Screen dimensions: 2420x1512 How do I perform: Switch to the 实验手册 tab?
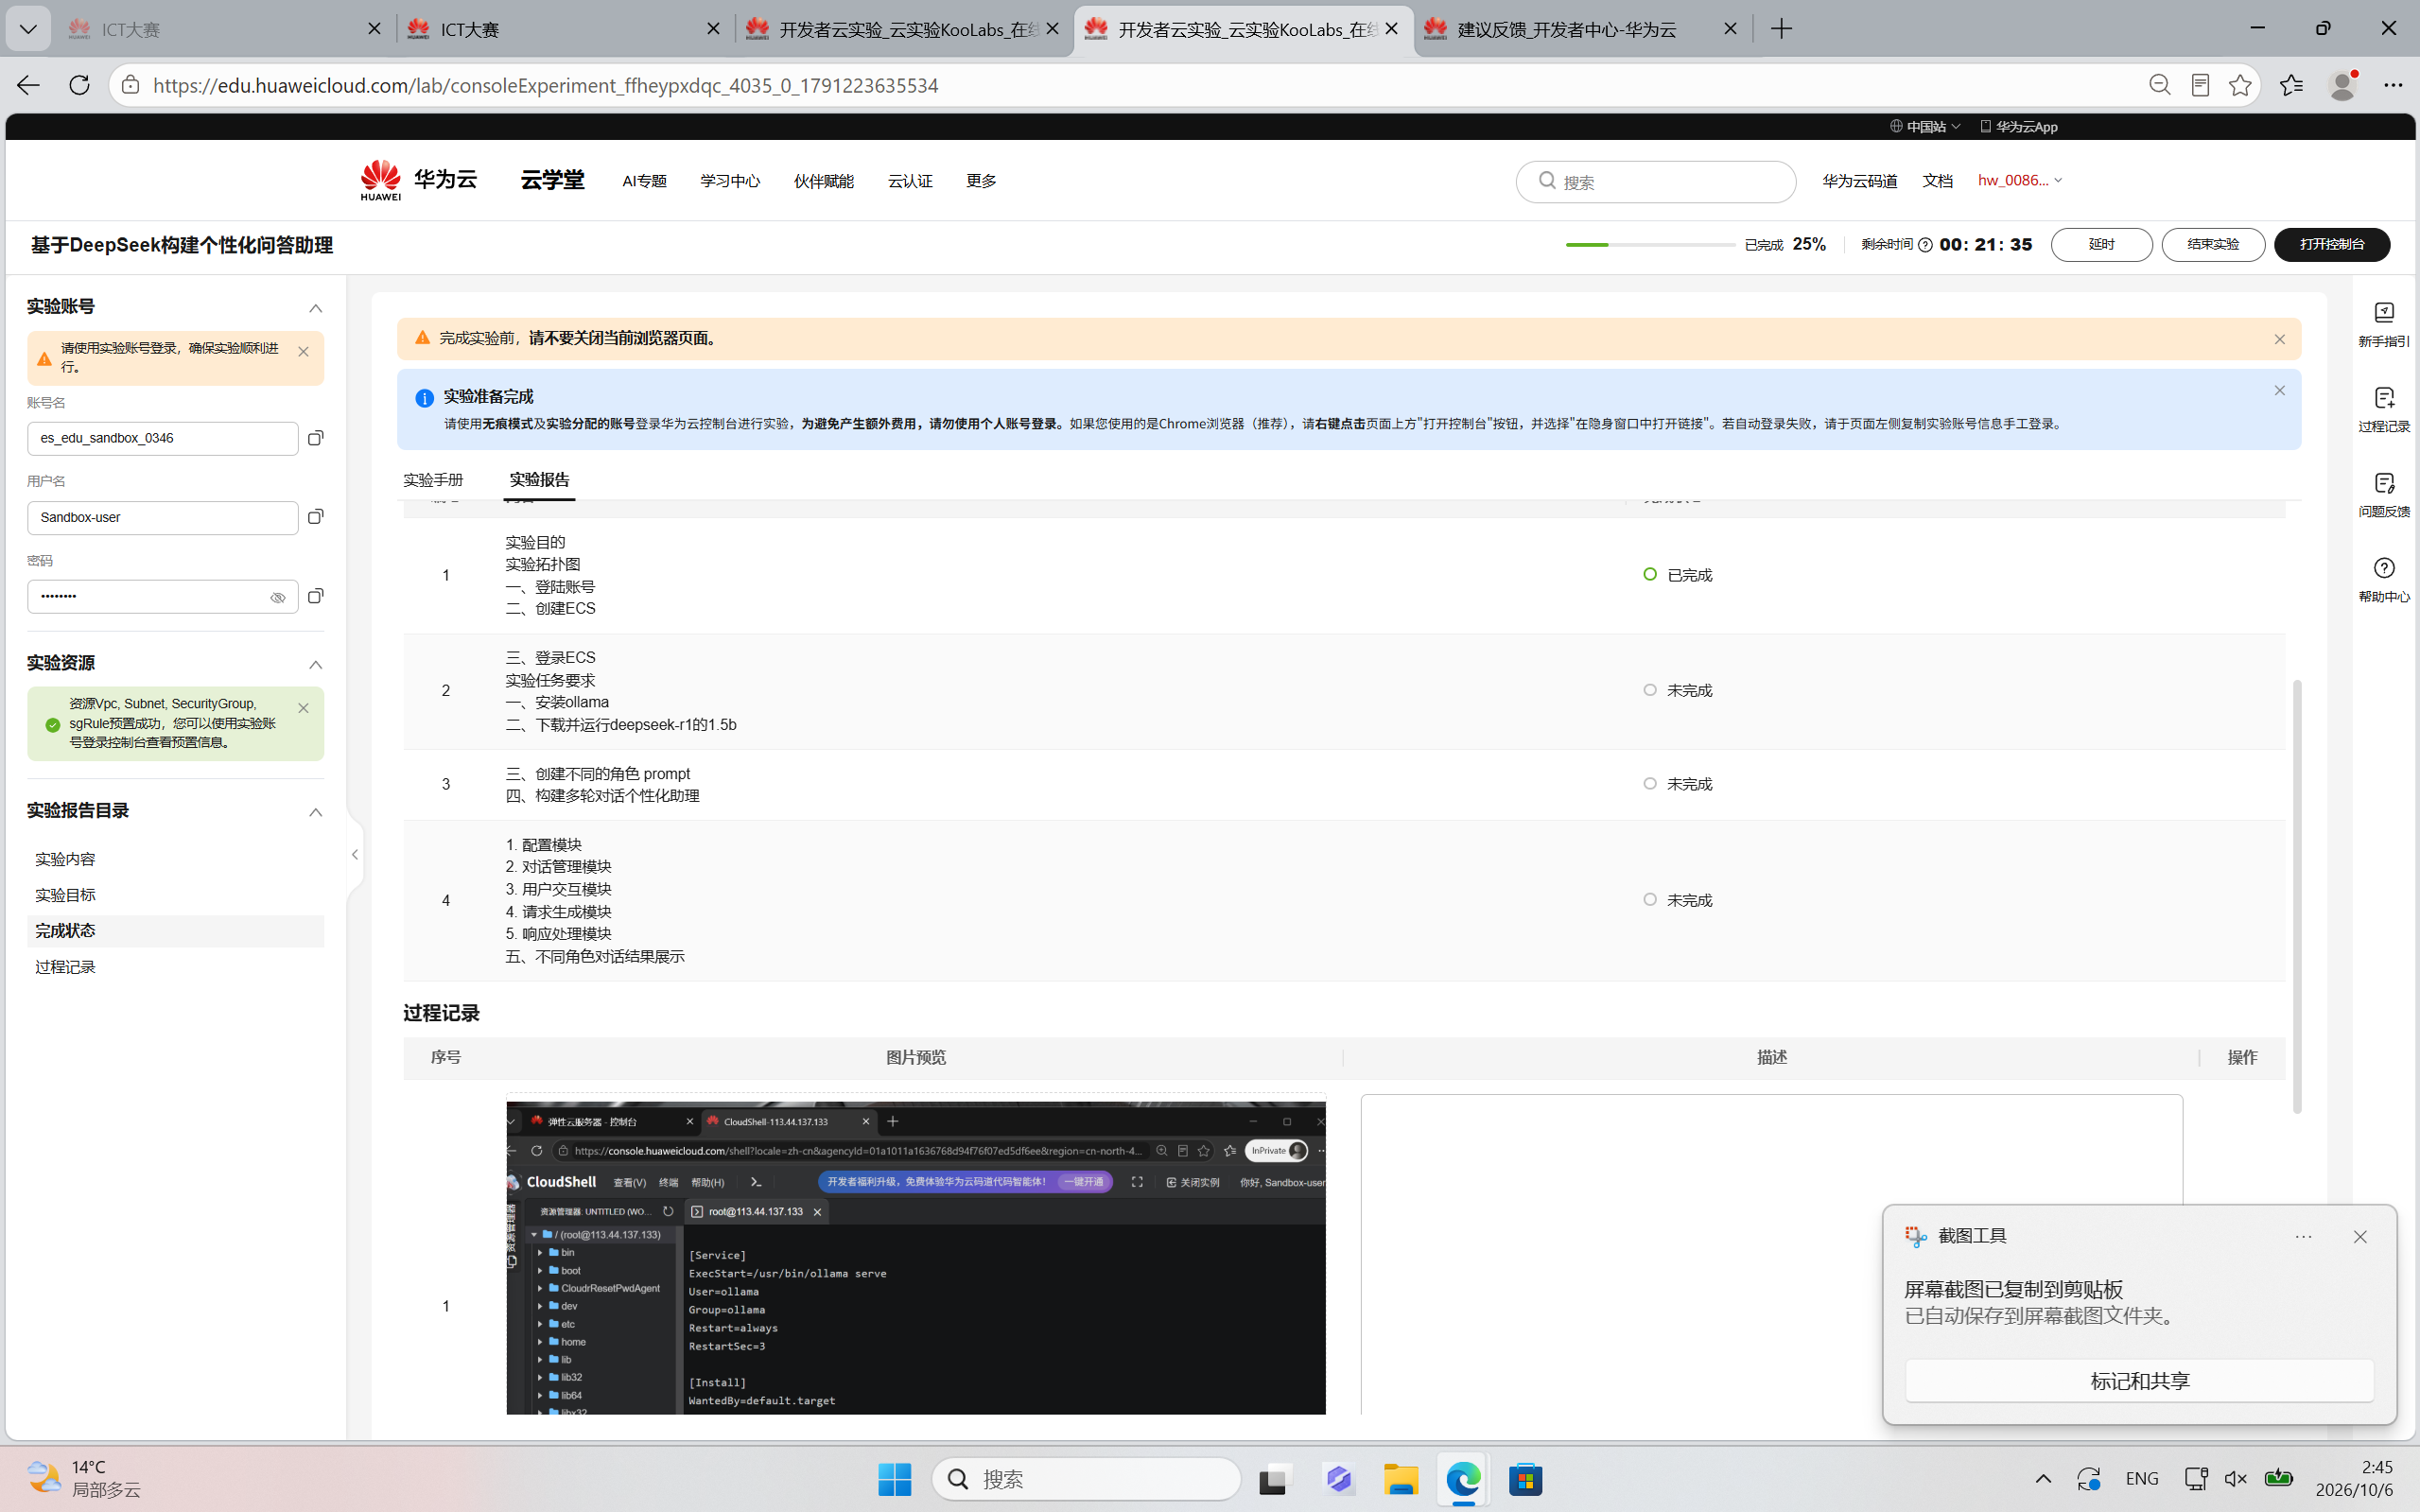pyautogui.click(x=433, y=479)
